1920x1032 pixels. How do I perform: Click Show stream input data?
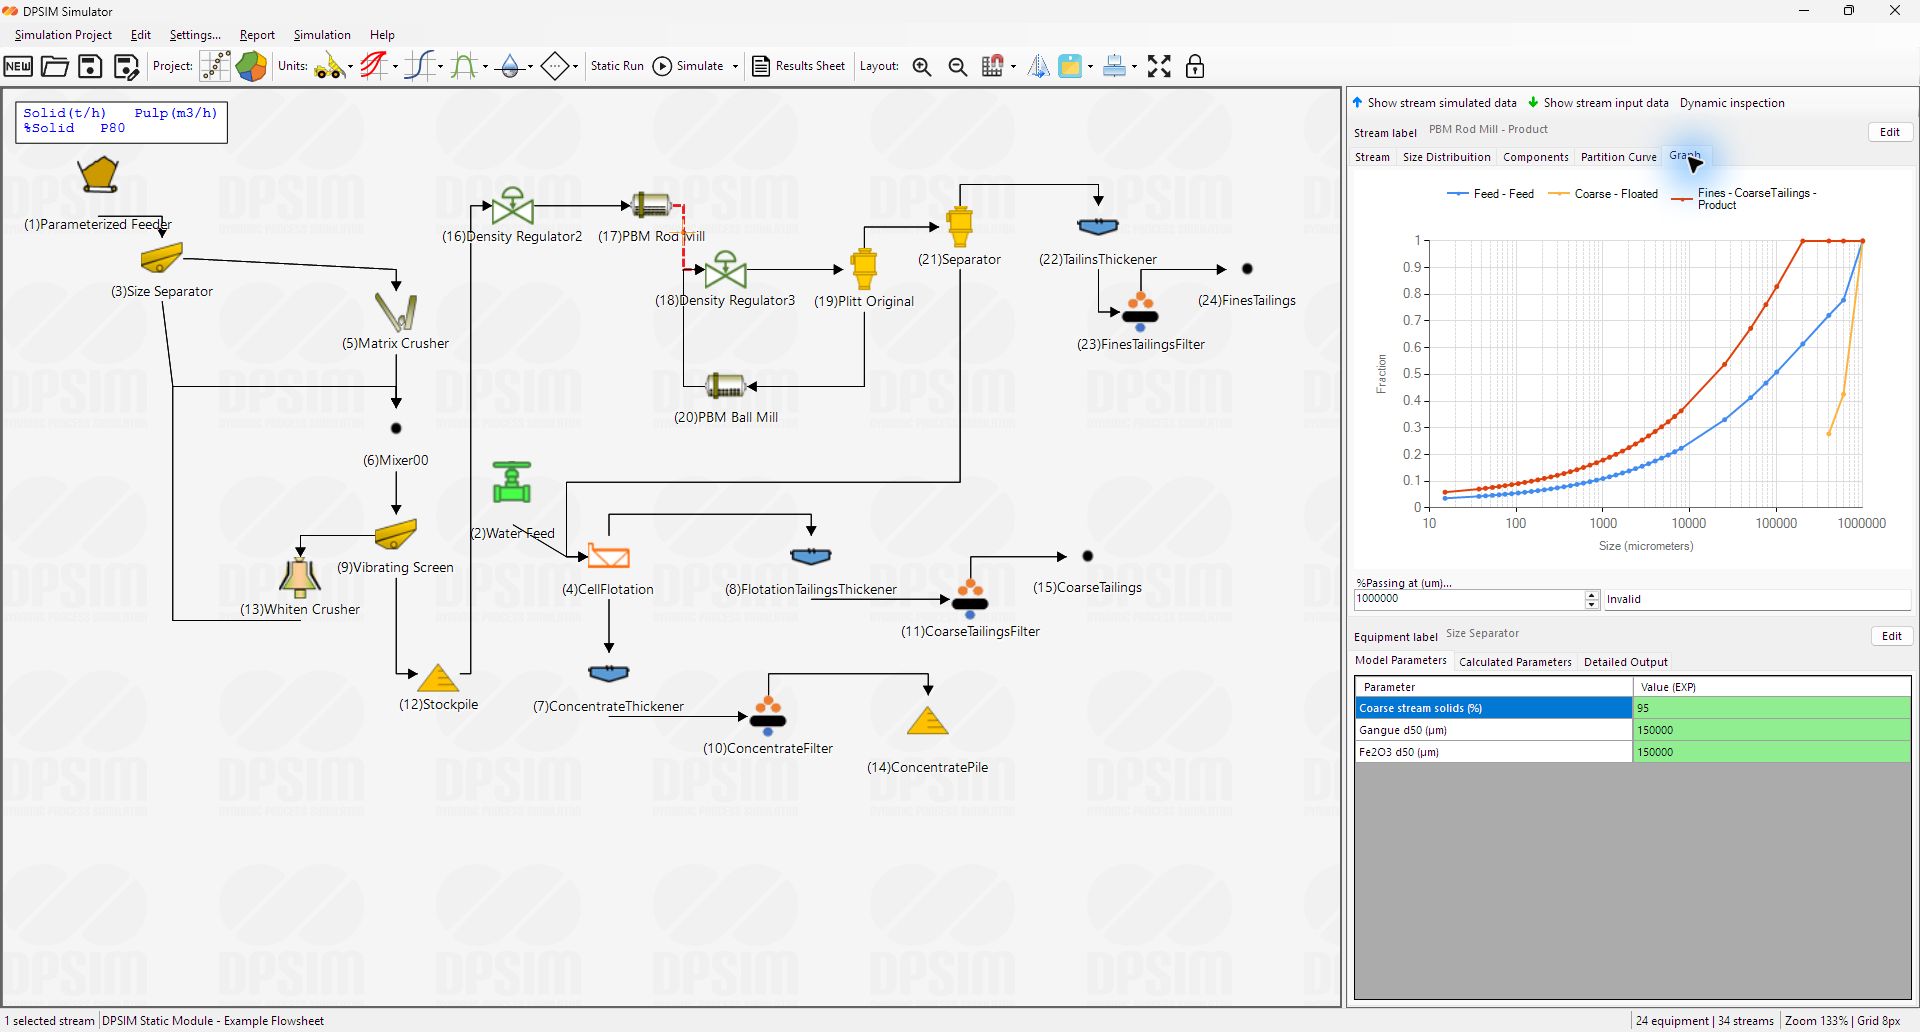pos(1598,103)
